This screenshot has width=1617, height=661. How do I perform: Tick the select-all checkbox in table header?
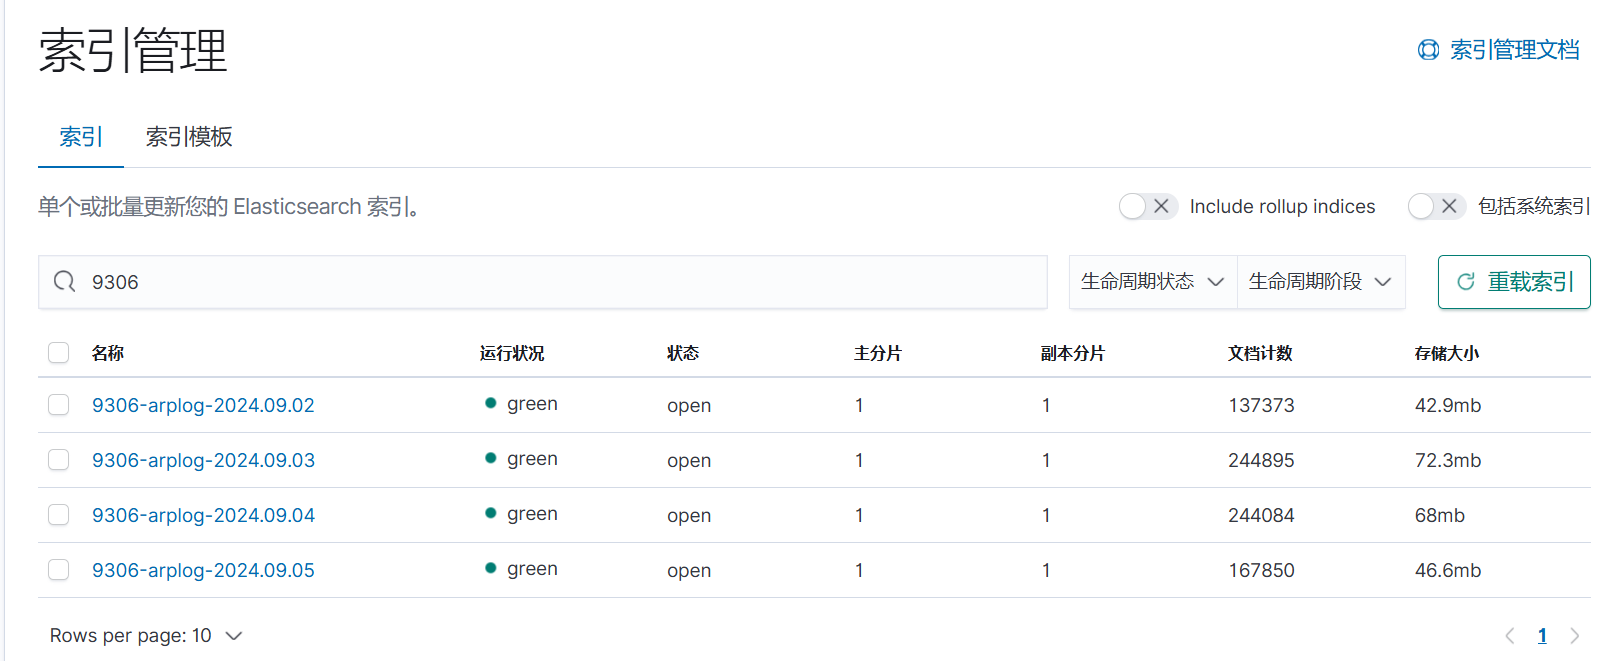coord(59,352)
